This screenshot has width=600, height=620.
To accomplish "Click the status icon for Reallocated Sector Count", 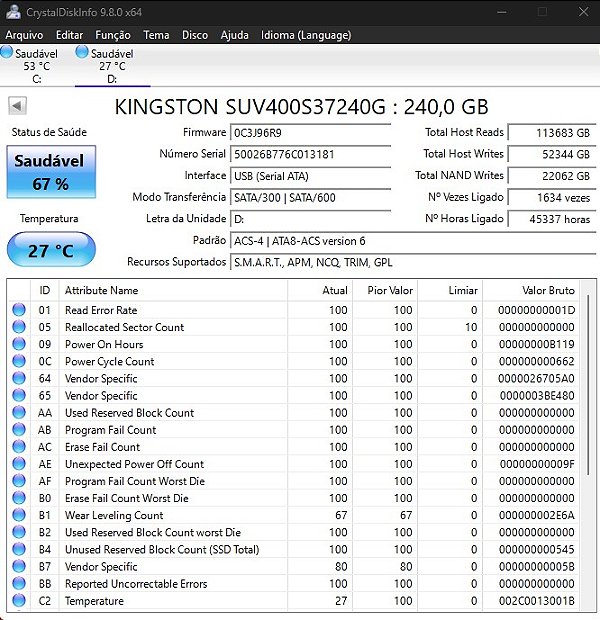I will click(19, 327).
